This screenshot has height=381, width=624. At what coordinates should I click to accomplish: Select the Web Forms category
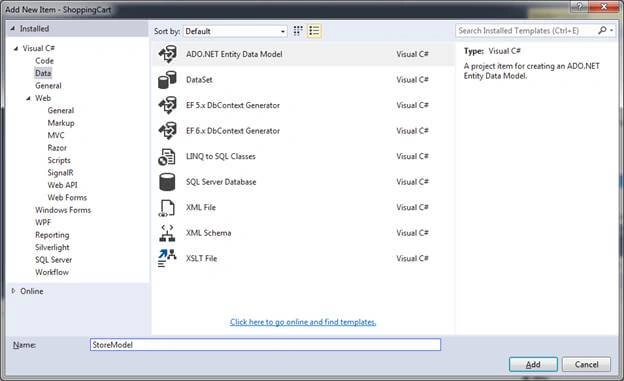pos(67,197)
